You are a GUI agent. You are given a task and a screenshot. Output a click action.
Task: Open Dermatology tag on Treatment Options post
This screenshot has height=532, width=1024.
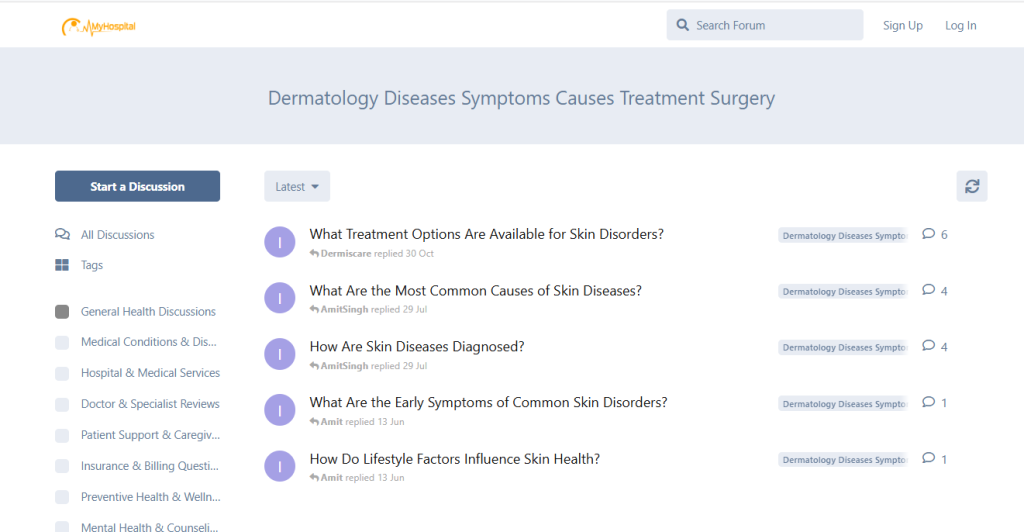842,236
